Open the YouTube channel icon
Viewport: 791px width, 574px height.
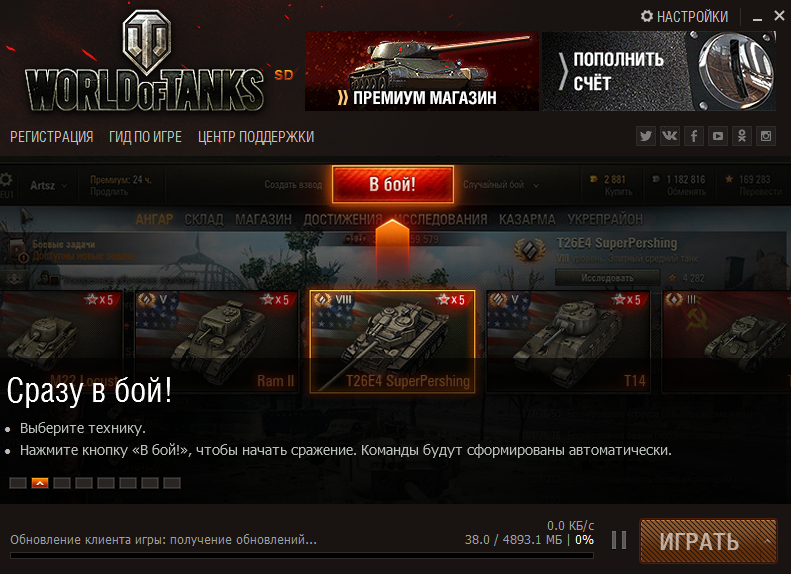[x=718, y=136]
